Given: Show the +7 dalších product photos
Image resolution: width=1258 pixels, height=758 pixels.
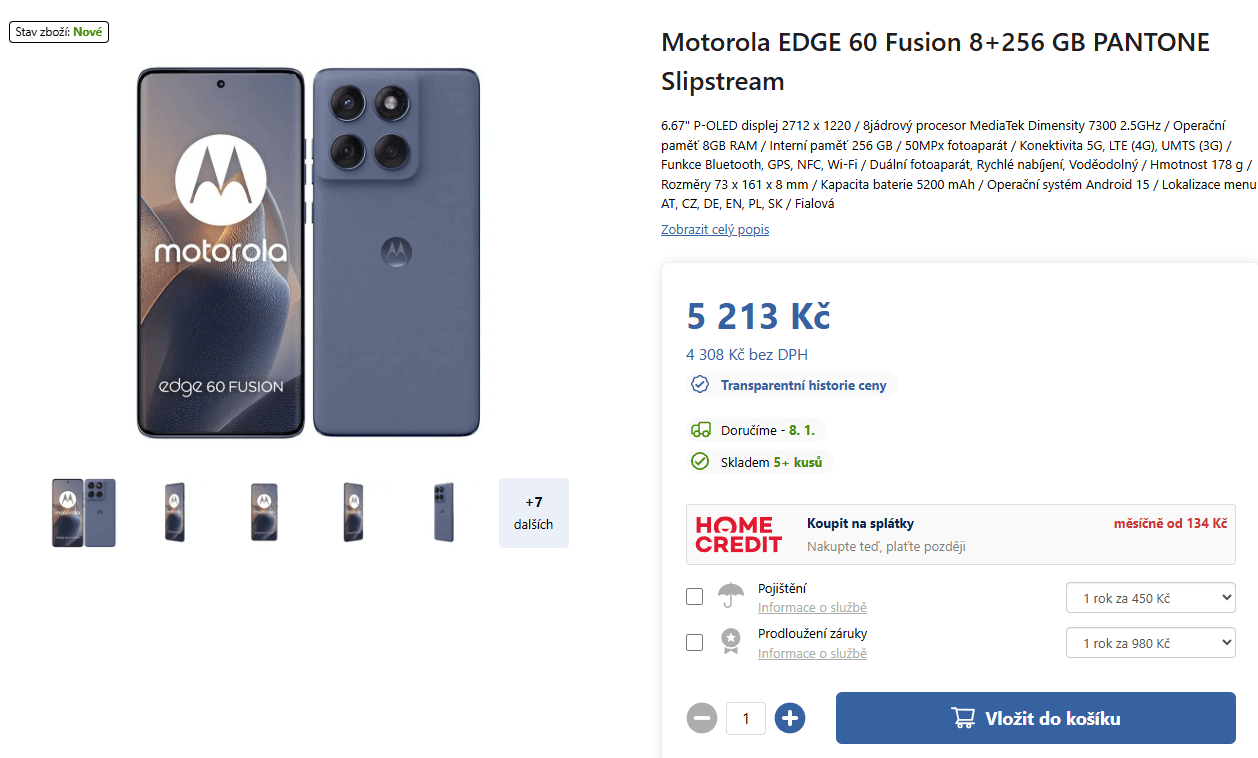Looking at the screenshot, I should (534, 513).
